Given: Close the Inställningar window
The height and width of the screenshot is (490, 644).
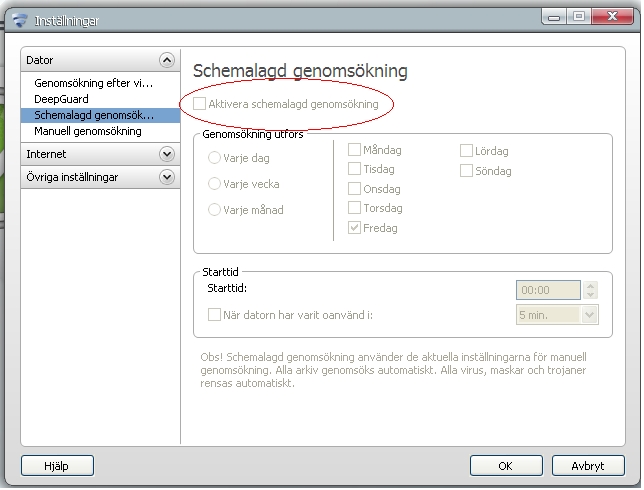Looking at the screenshot, I should (x=612, y=16).
